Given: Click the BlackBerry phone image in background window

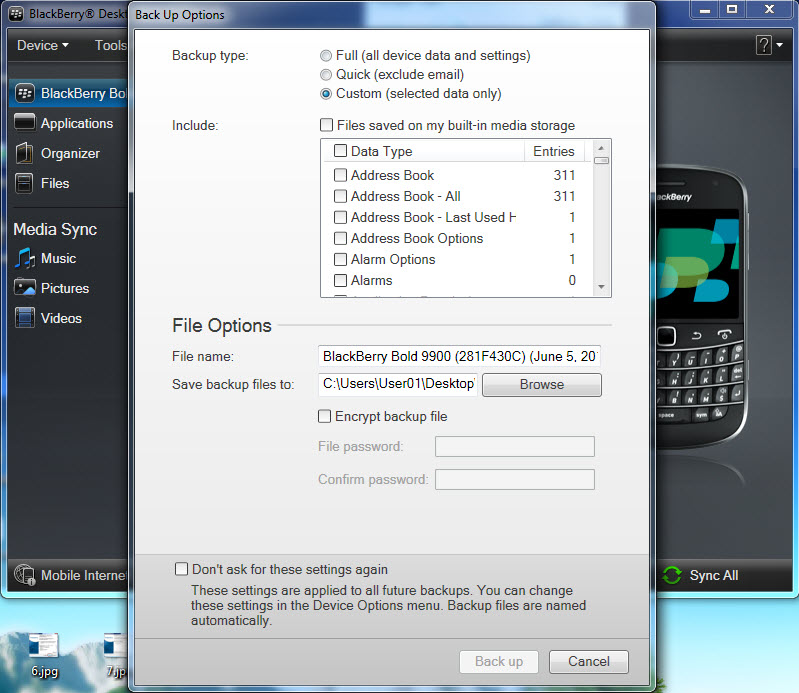Looking at the screenshot, I should click(702, 306).
